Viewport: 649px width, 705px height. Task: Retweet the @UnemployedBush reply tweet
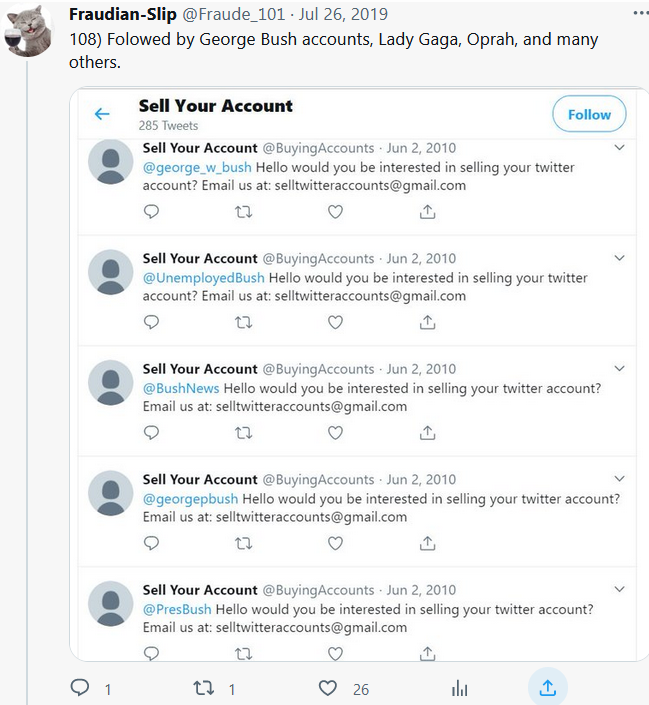click(x=243, y=322)
